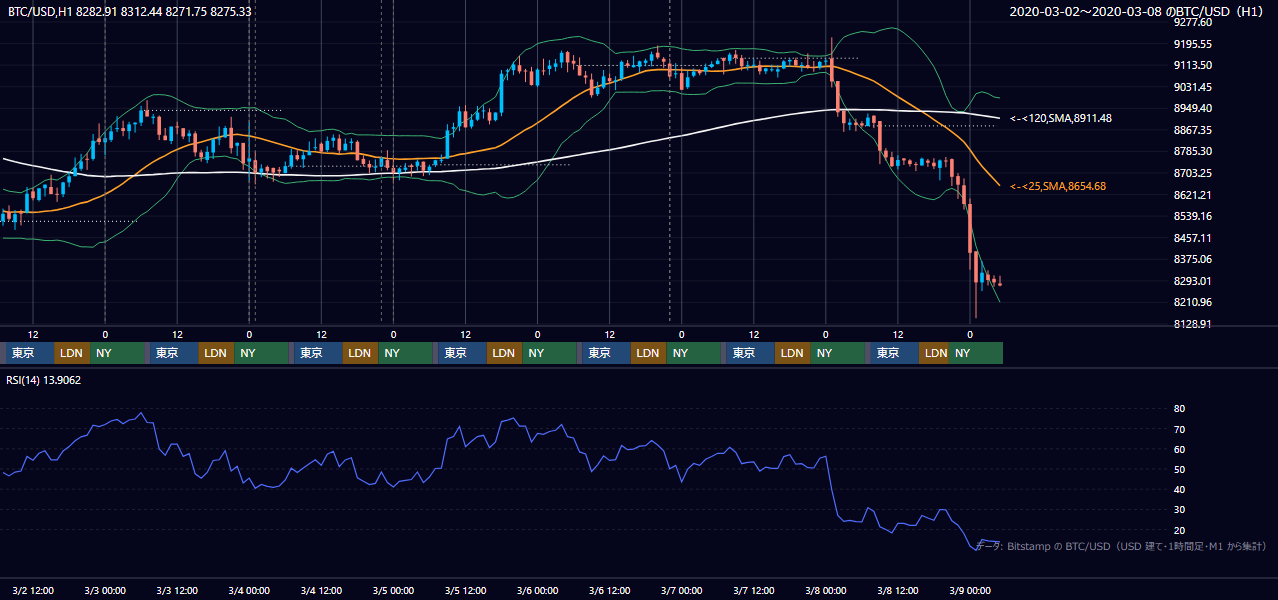Click the BTC/USD,H1 OHLC title text
This screenshot has width=1278, height=600.
coord(130,11)
